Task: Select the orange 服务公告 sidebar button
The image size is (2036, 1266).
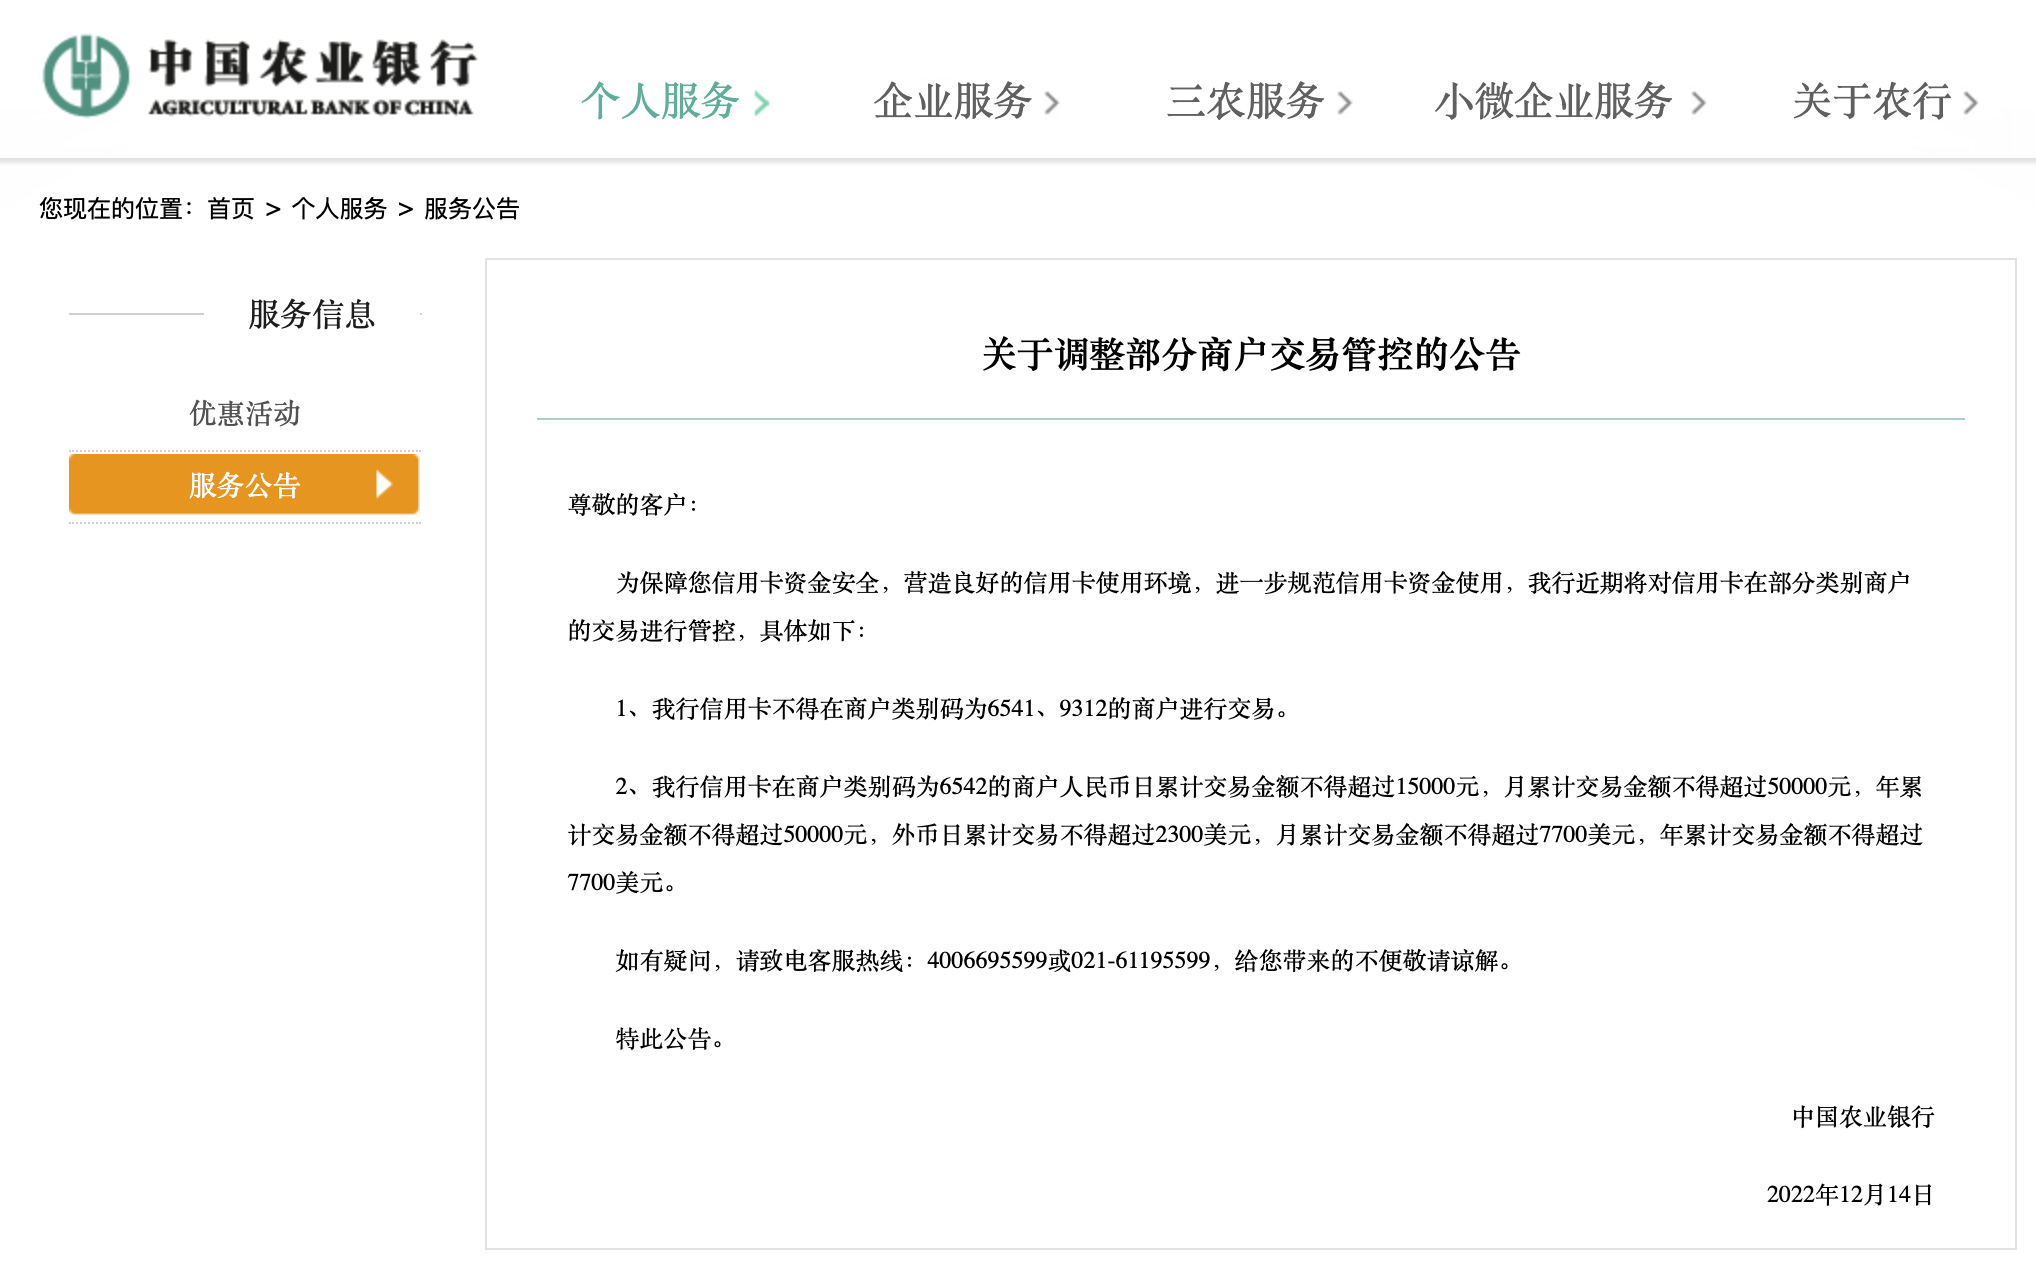Action: click(244, 485)
